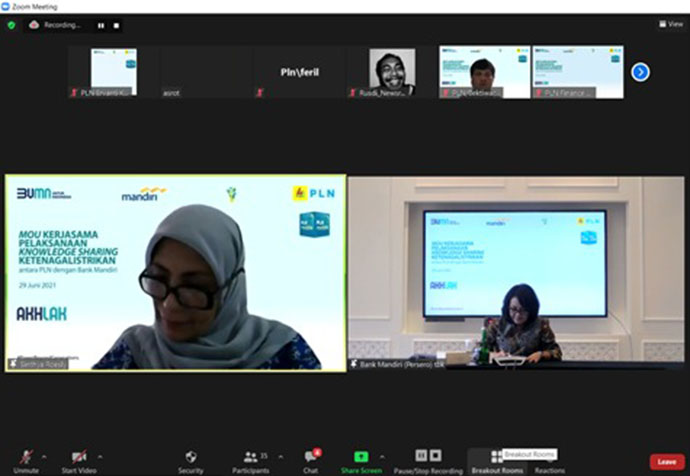
Task: Expand video options arrow beside Start Video
Action: click(107, 456)
